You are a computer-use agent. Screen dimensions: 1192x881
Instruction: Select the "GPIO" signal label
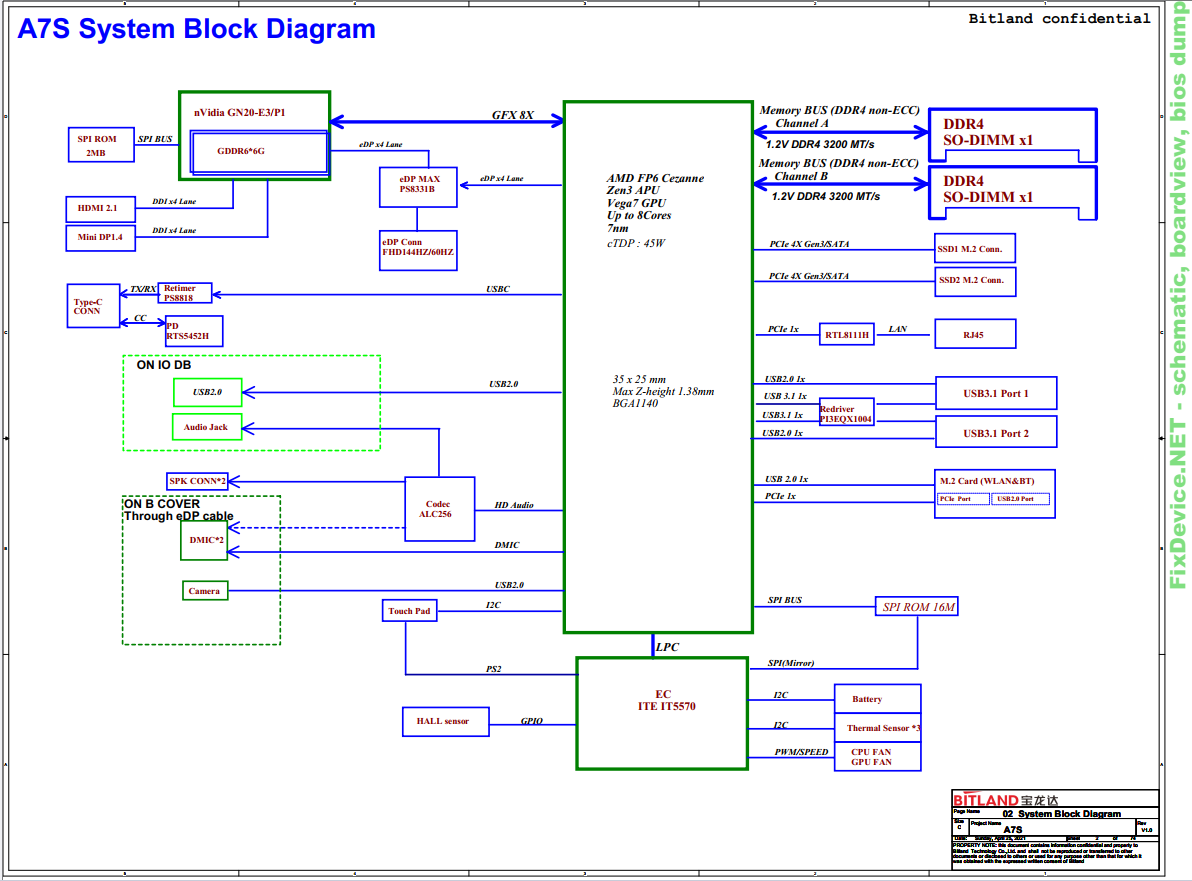[x=531, y=721]
